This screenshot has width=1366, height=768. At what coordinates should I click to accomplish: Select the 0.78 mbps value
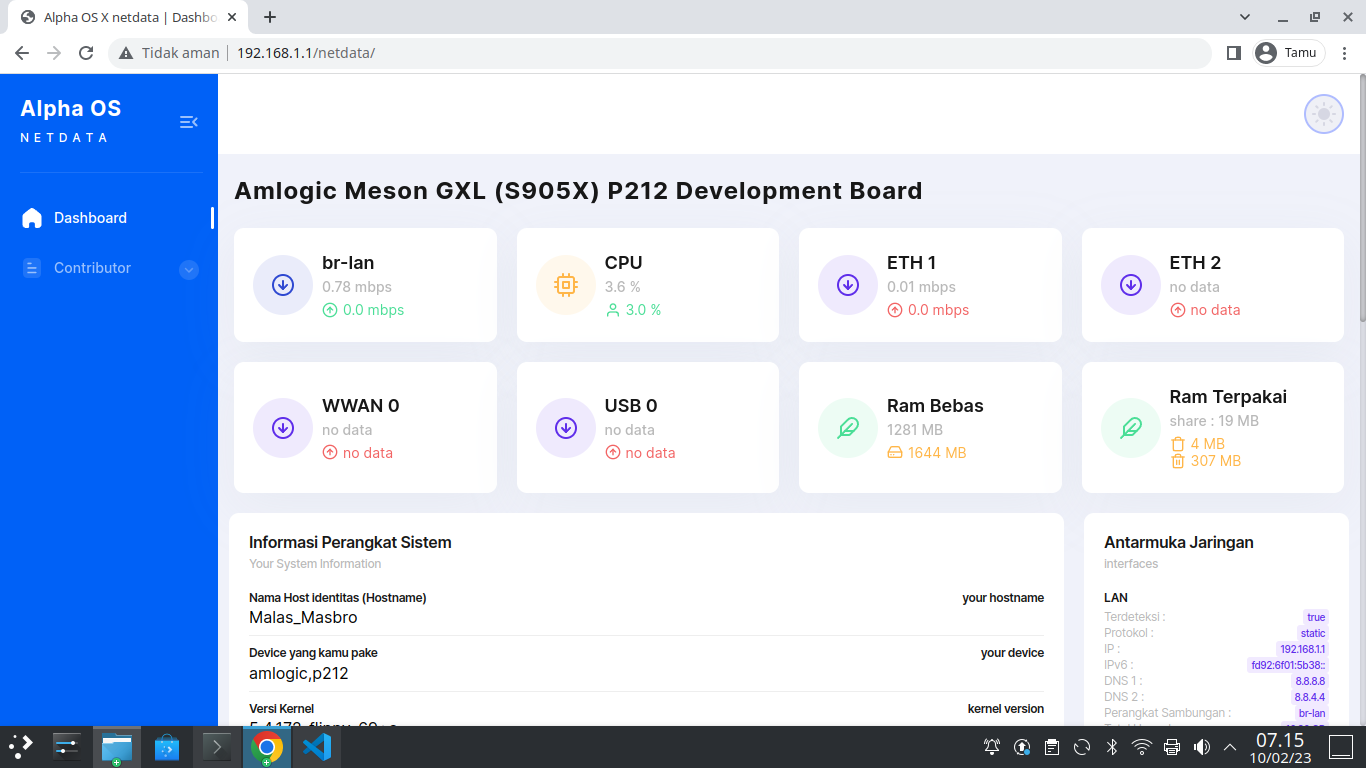click(357, 287)
